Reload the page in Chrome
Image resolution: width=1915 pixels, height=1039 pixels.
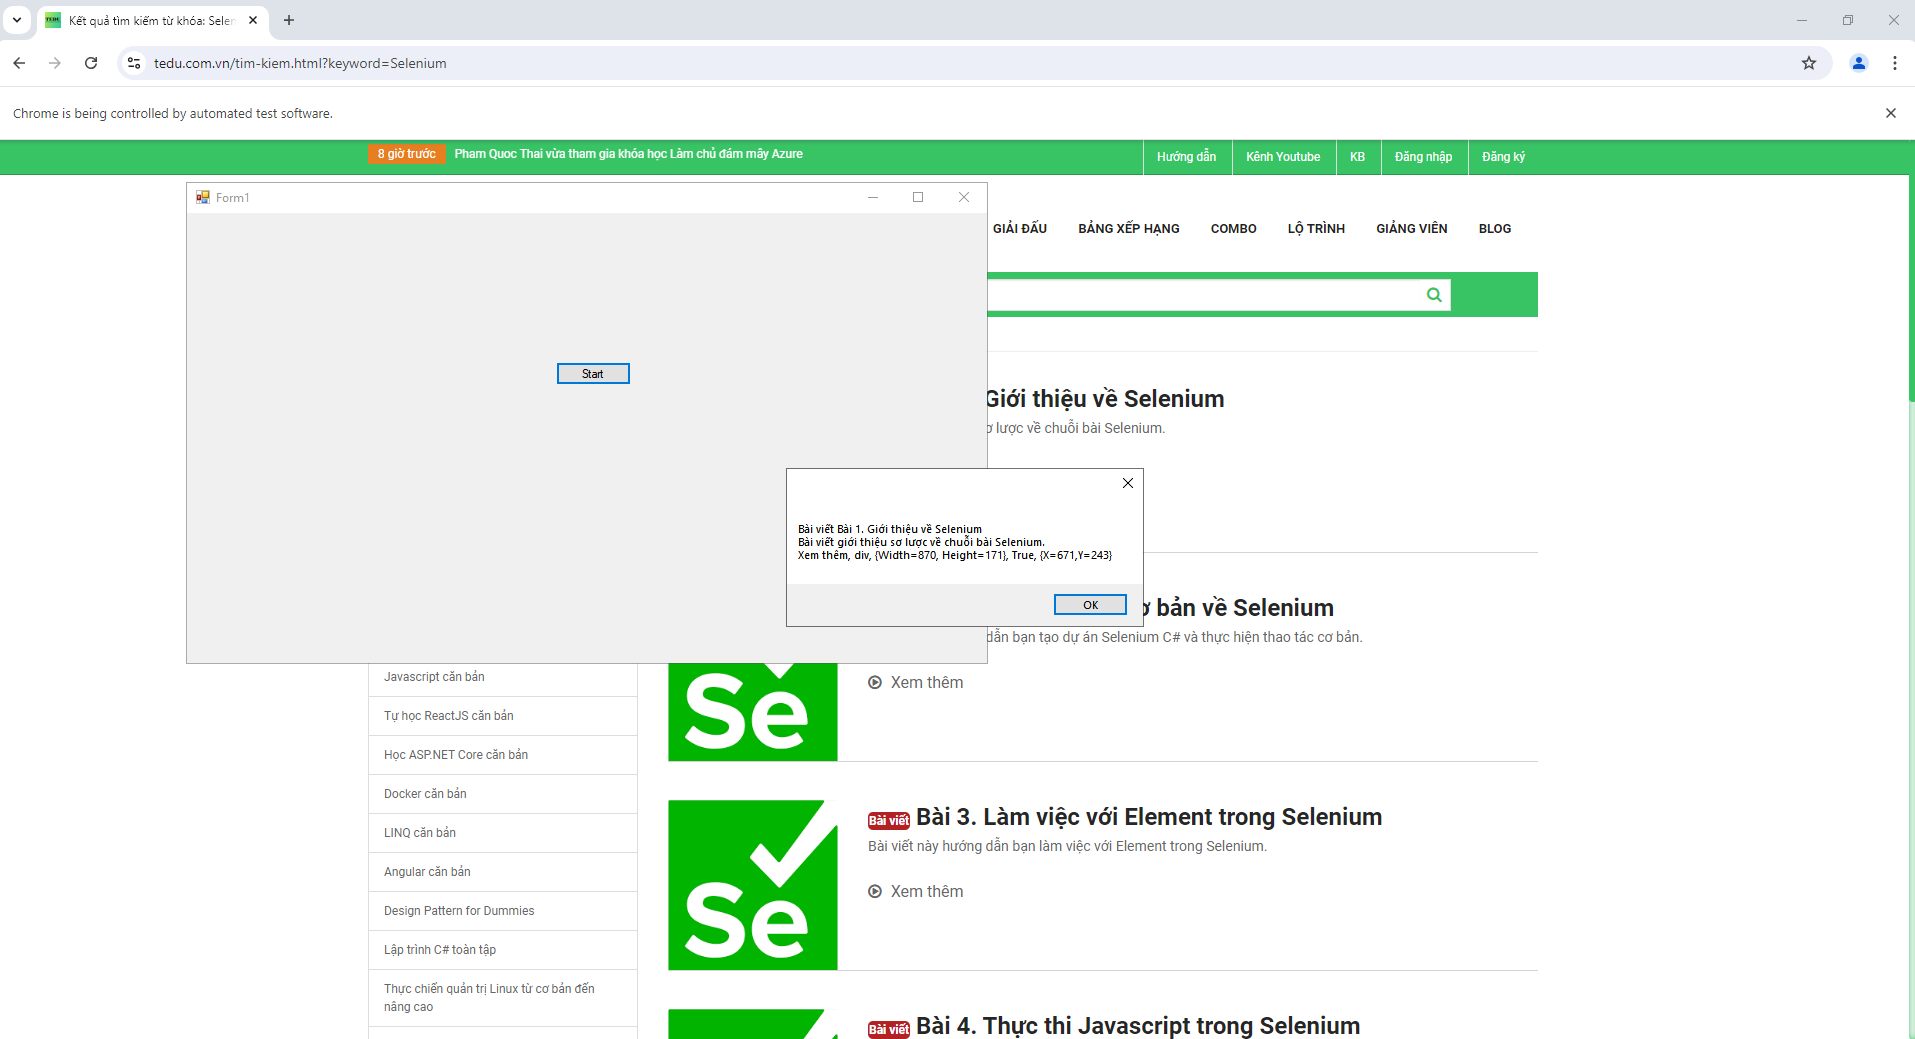91,63
